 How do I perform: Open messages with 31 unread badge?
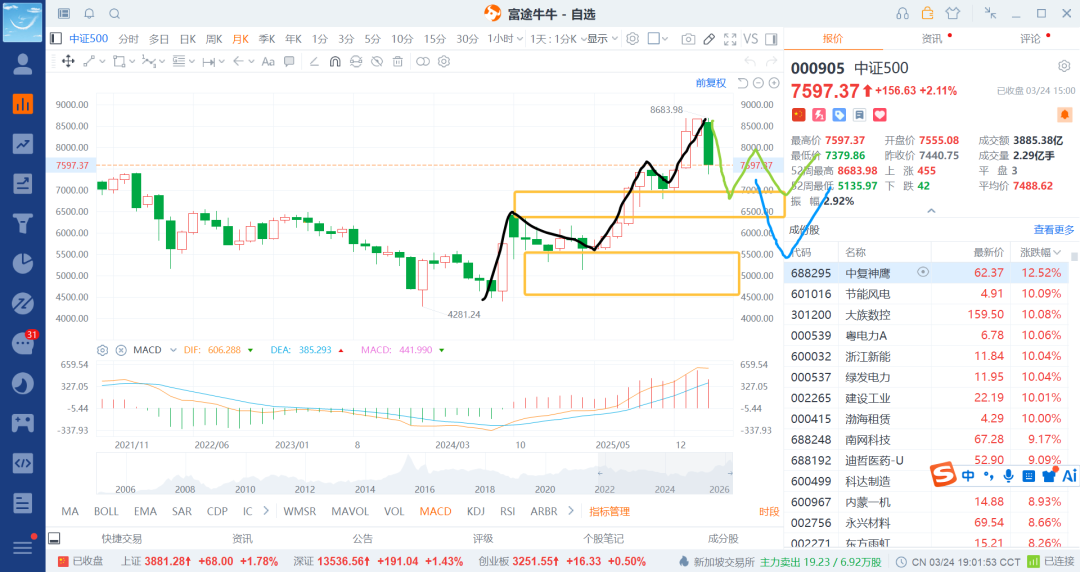(x=23, y=343)
